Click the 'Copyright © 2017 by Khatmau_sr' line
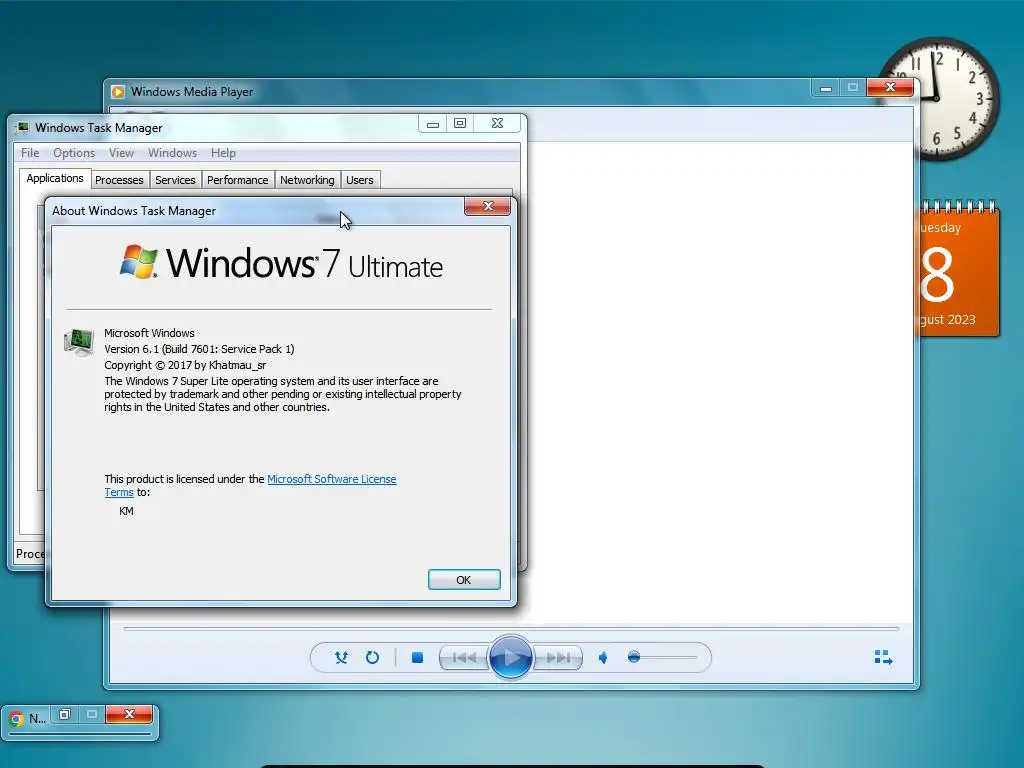This screenshot has width=1024, height=768. (185, 365)
